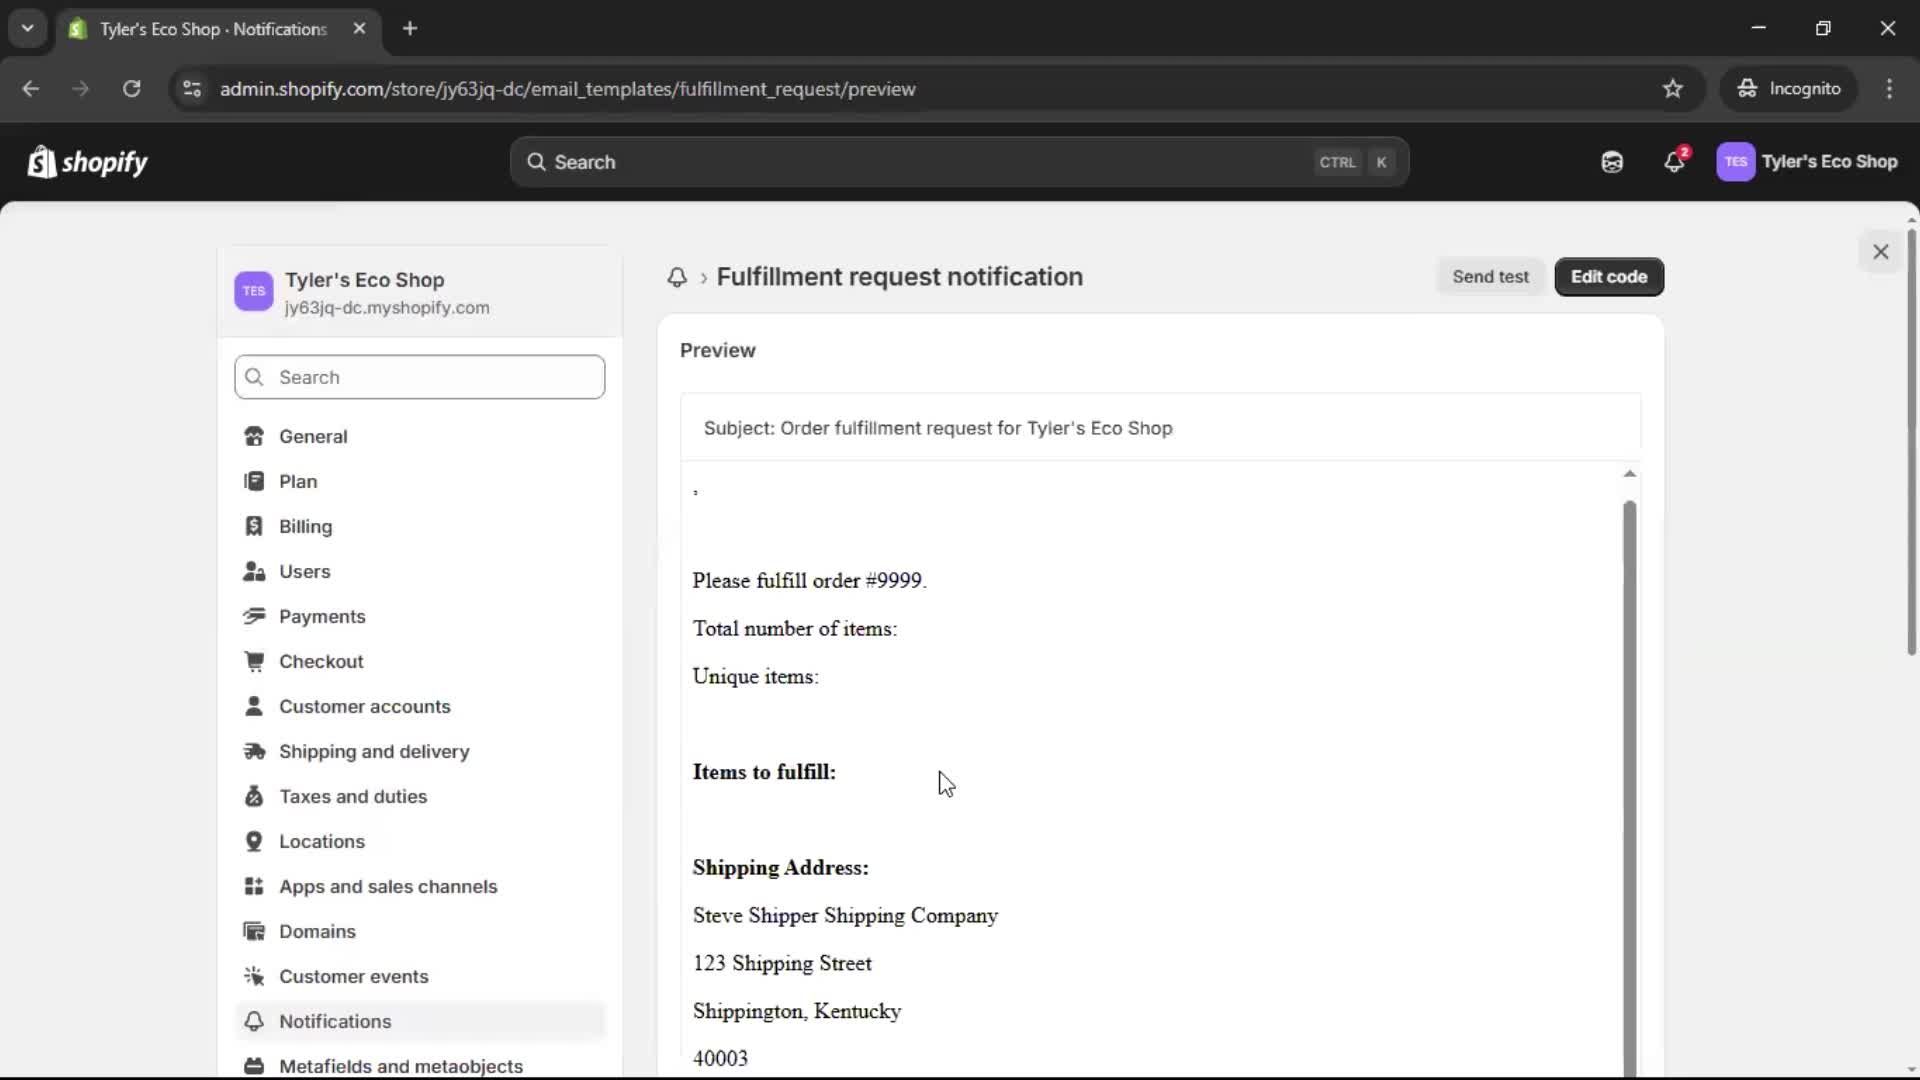Open the browser menu with three dots

point(1890,88)
